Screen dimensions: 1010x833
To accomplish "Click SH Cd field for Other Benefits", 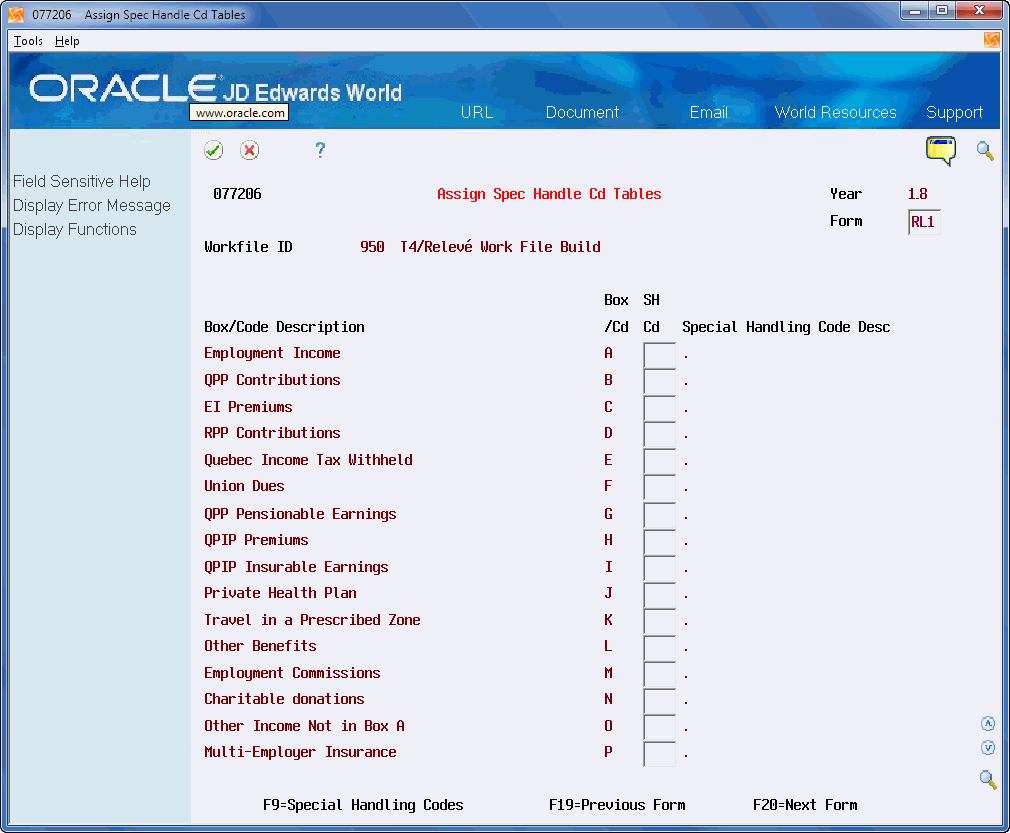I will 660,647.
